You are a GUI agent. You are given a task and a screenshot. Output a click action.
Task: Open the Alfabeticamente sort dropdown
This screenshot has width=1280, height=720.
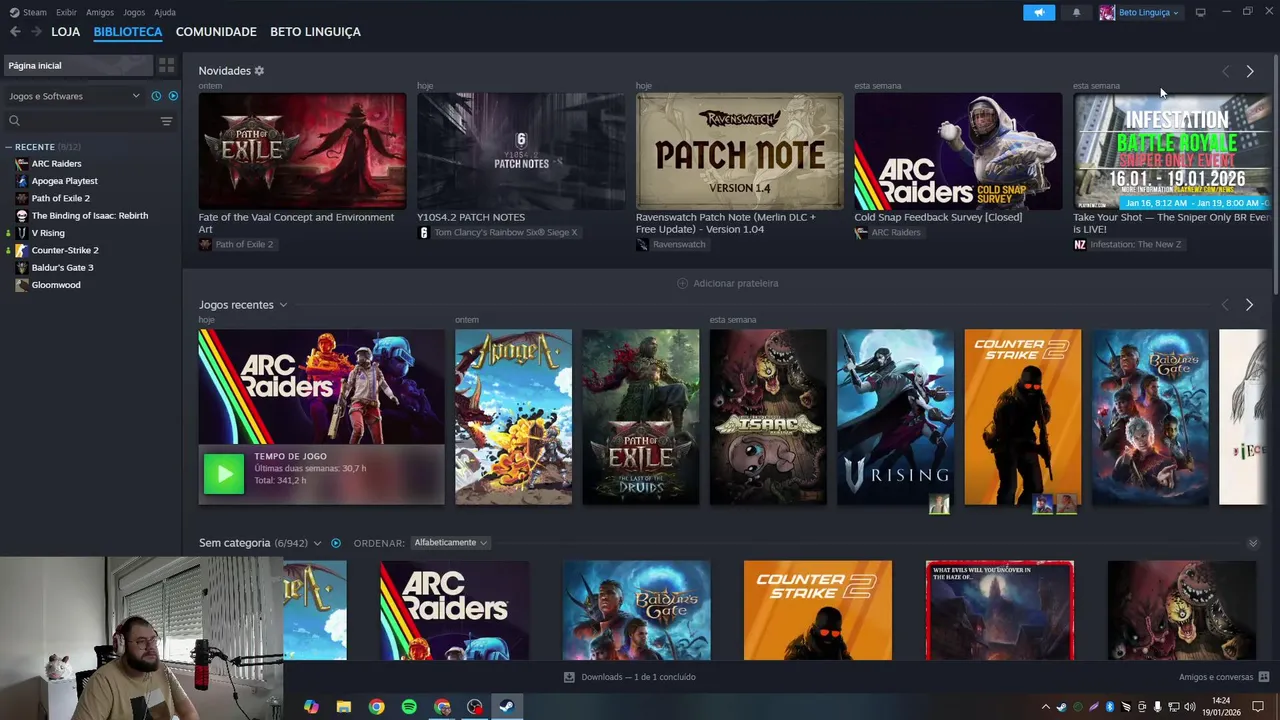pos(450,543)
